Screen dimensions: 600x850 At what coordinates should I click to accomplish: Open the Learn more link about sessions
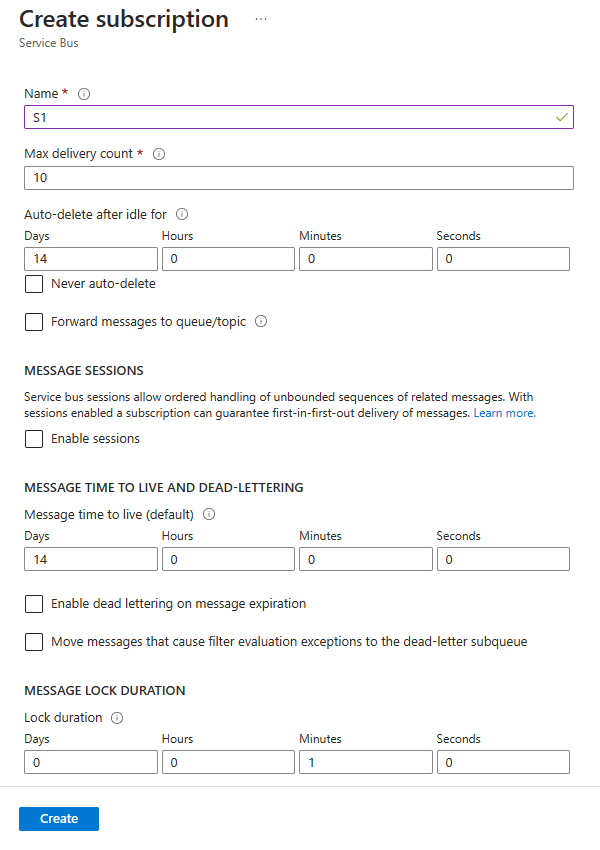[504, 412]
